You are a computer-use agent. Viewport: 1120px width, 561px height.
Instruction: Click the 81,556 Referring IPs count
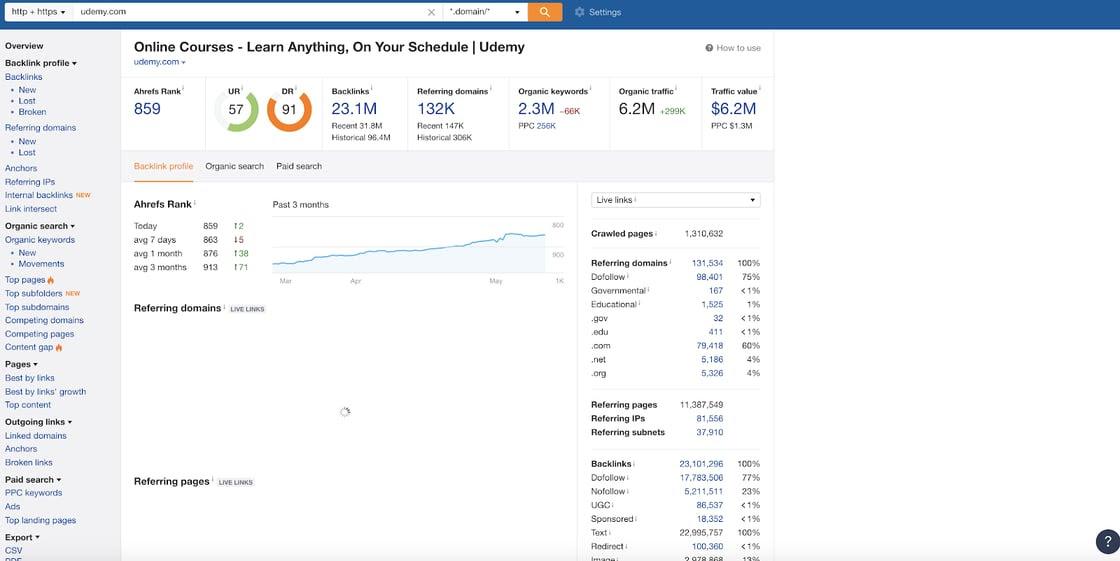pyautogui.click(x=709, y=419)
